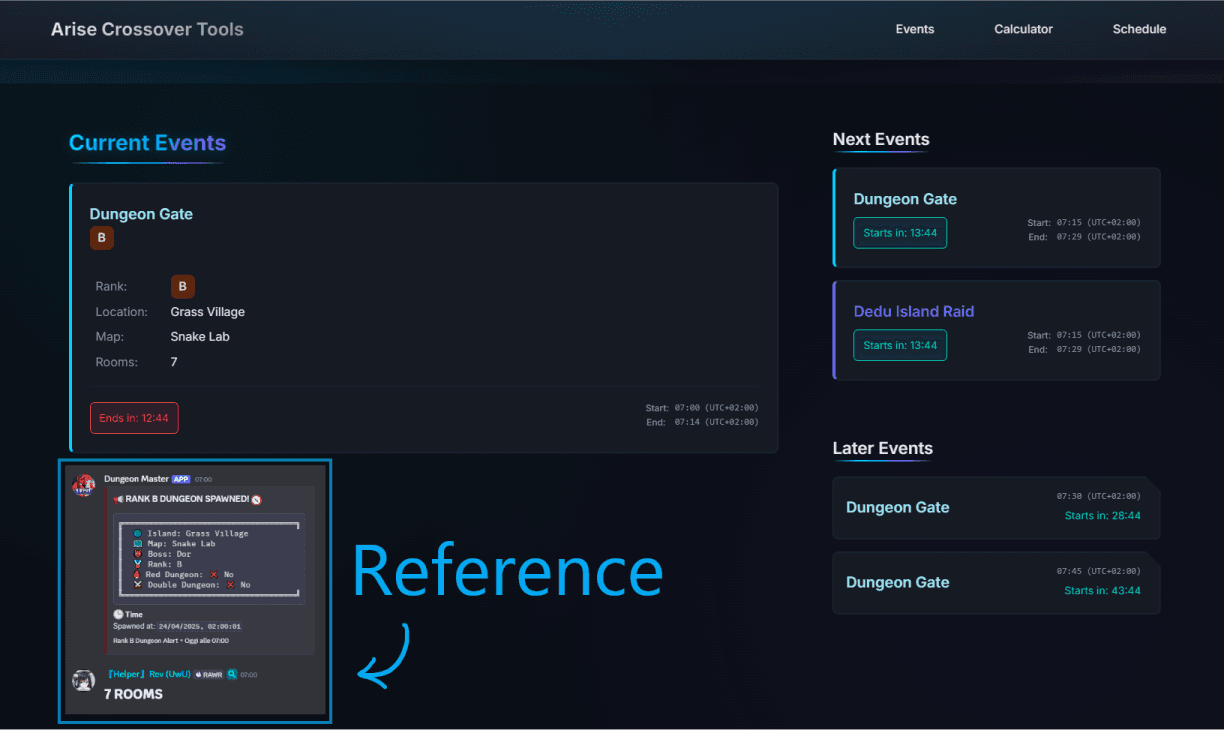Click the megaphone icon in spawn alert
The height and width of the screenshot is (730, 1224).
click(118, 499)
